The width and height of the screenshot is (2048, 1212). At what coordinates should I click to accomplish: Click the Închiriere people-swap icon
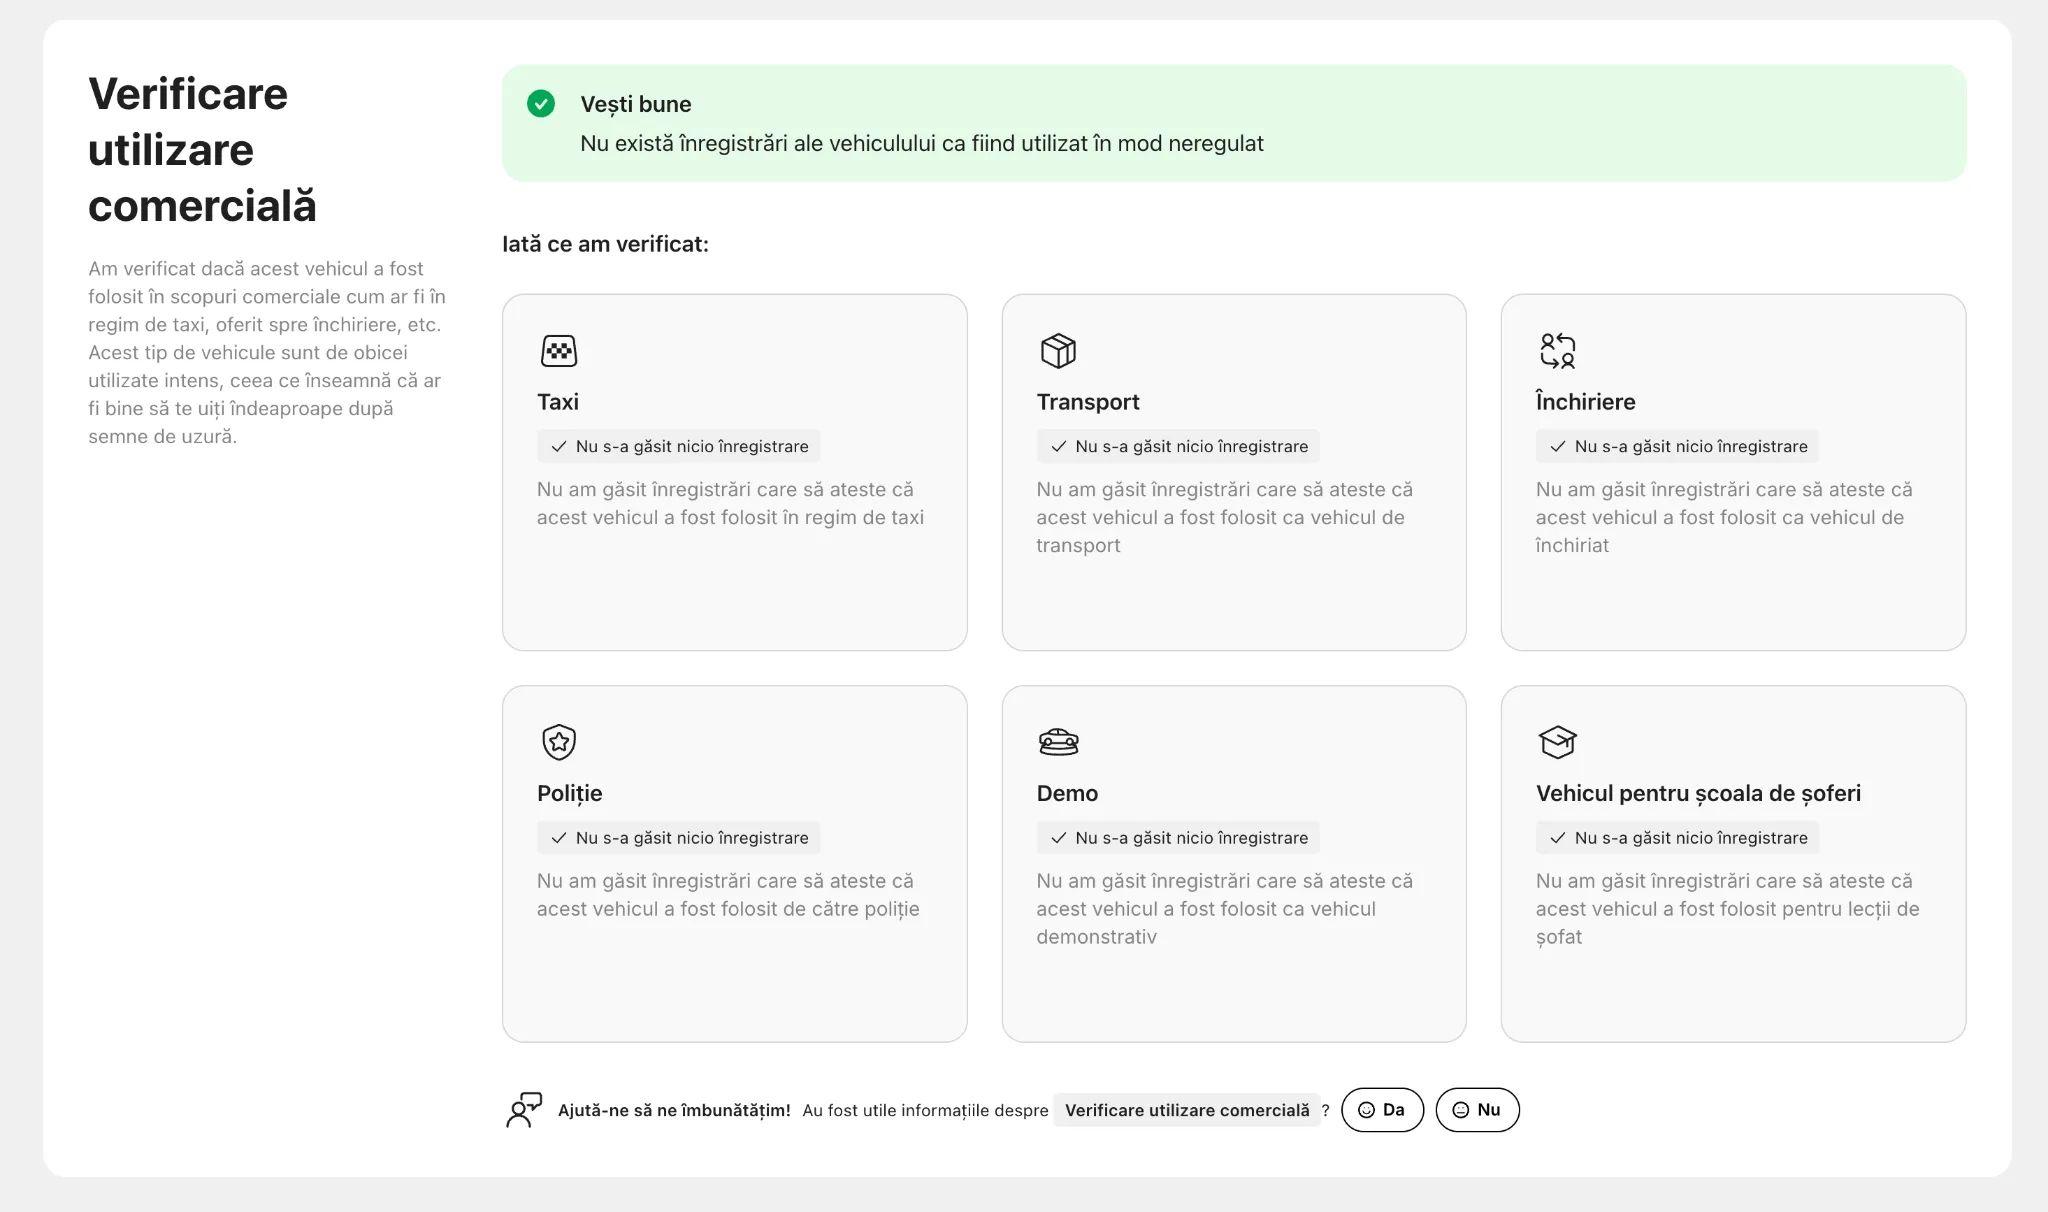[x=1557, y=351]
